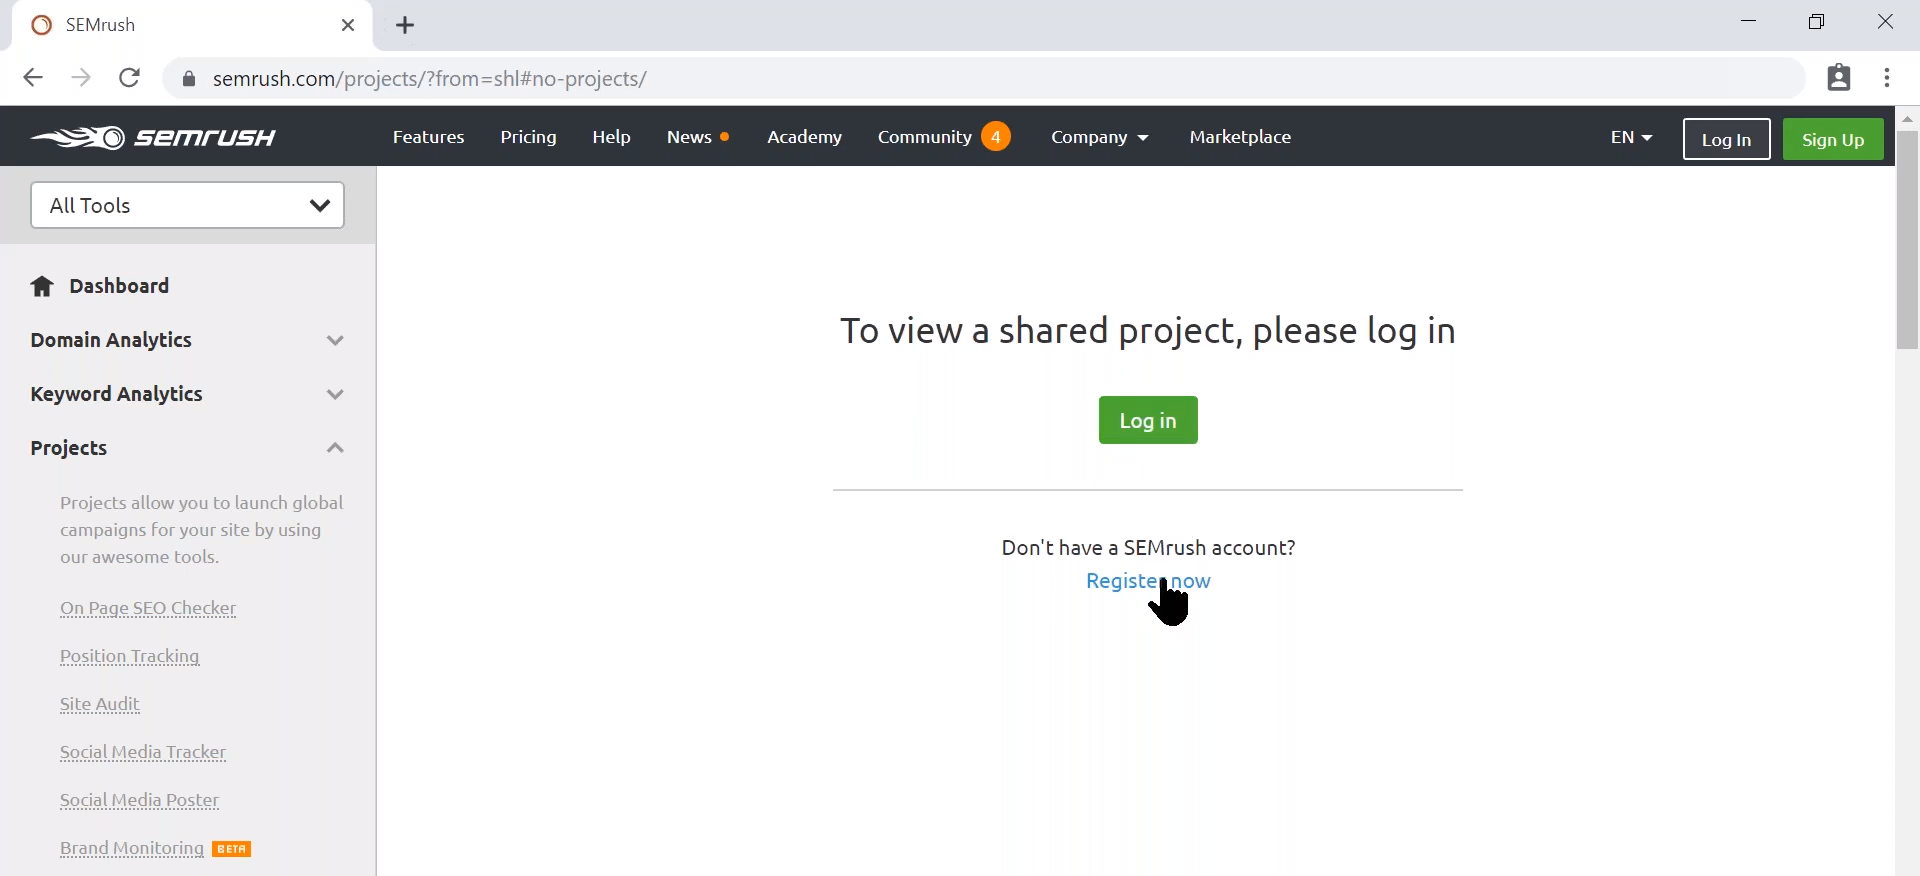Open the Social Media Tracker link
Screen dimensions: 1920x876
pos(143,752)
